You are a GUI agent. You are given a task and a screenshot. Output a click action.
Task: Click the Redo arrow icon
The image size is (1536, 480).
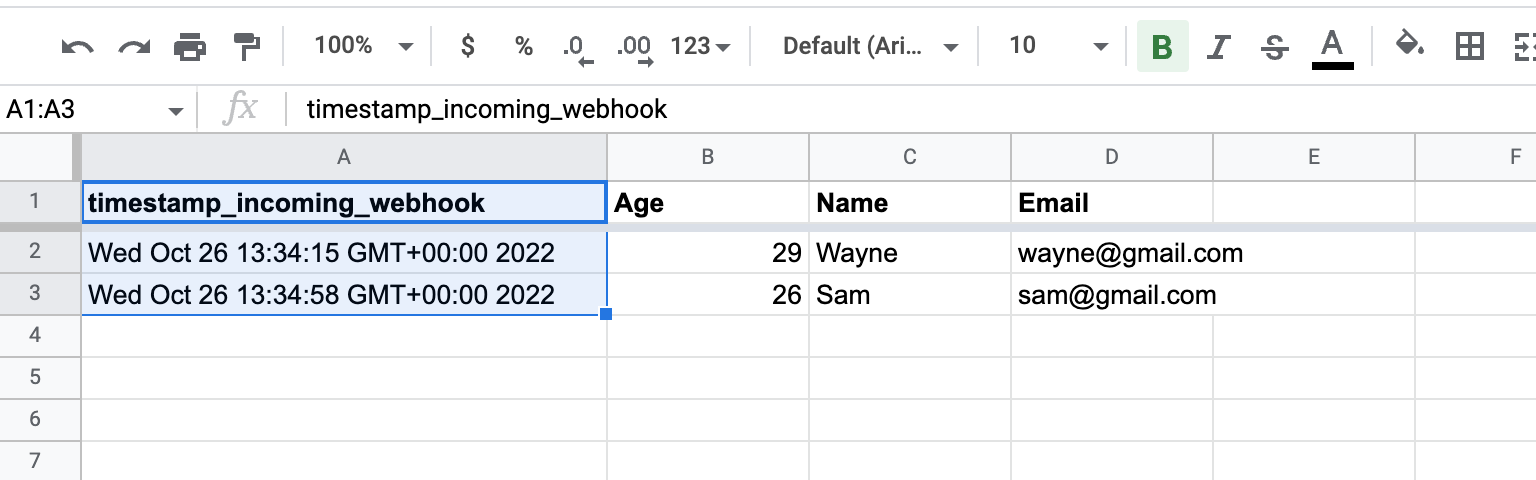click(x=133, y=46)
